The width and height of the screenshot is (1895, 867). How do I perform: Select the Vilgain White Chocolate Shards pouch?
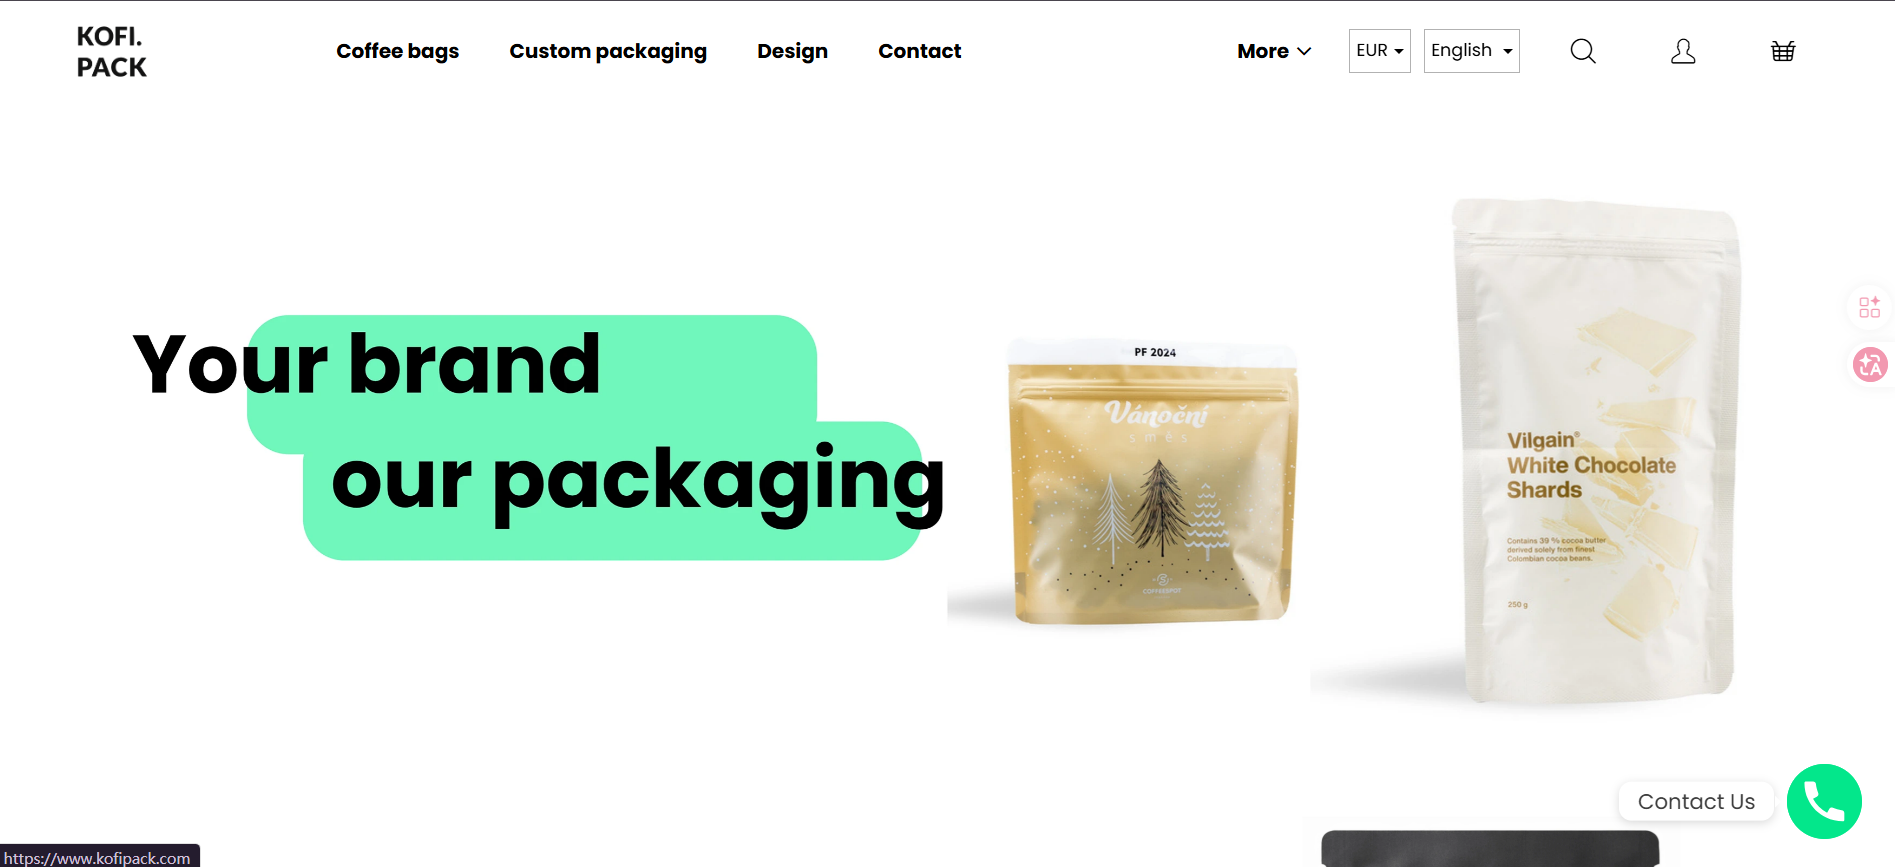(1596, 450)
